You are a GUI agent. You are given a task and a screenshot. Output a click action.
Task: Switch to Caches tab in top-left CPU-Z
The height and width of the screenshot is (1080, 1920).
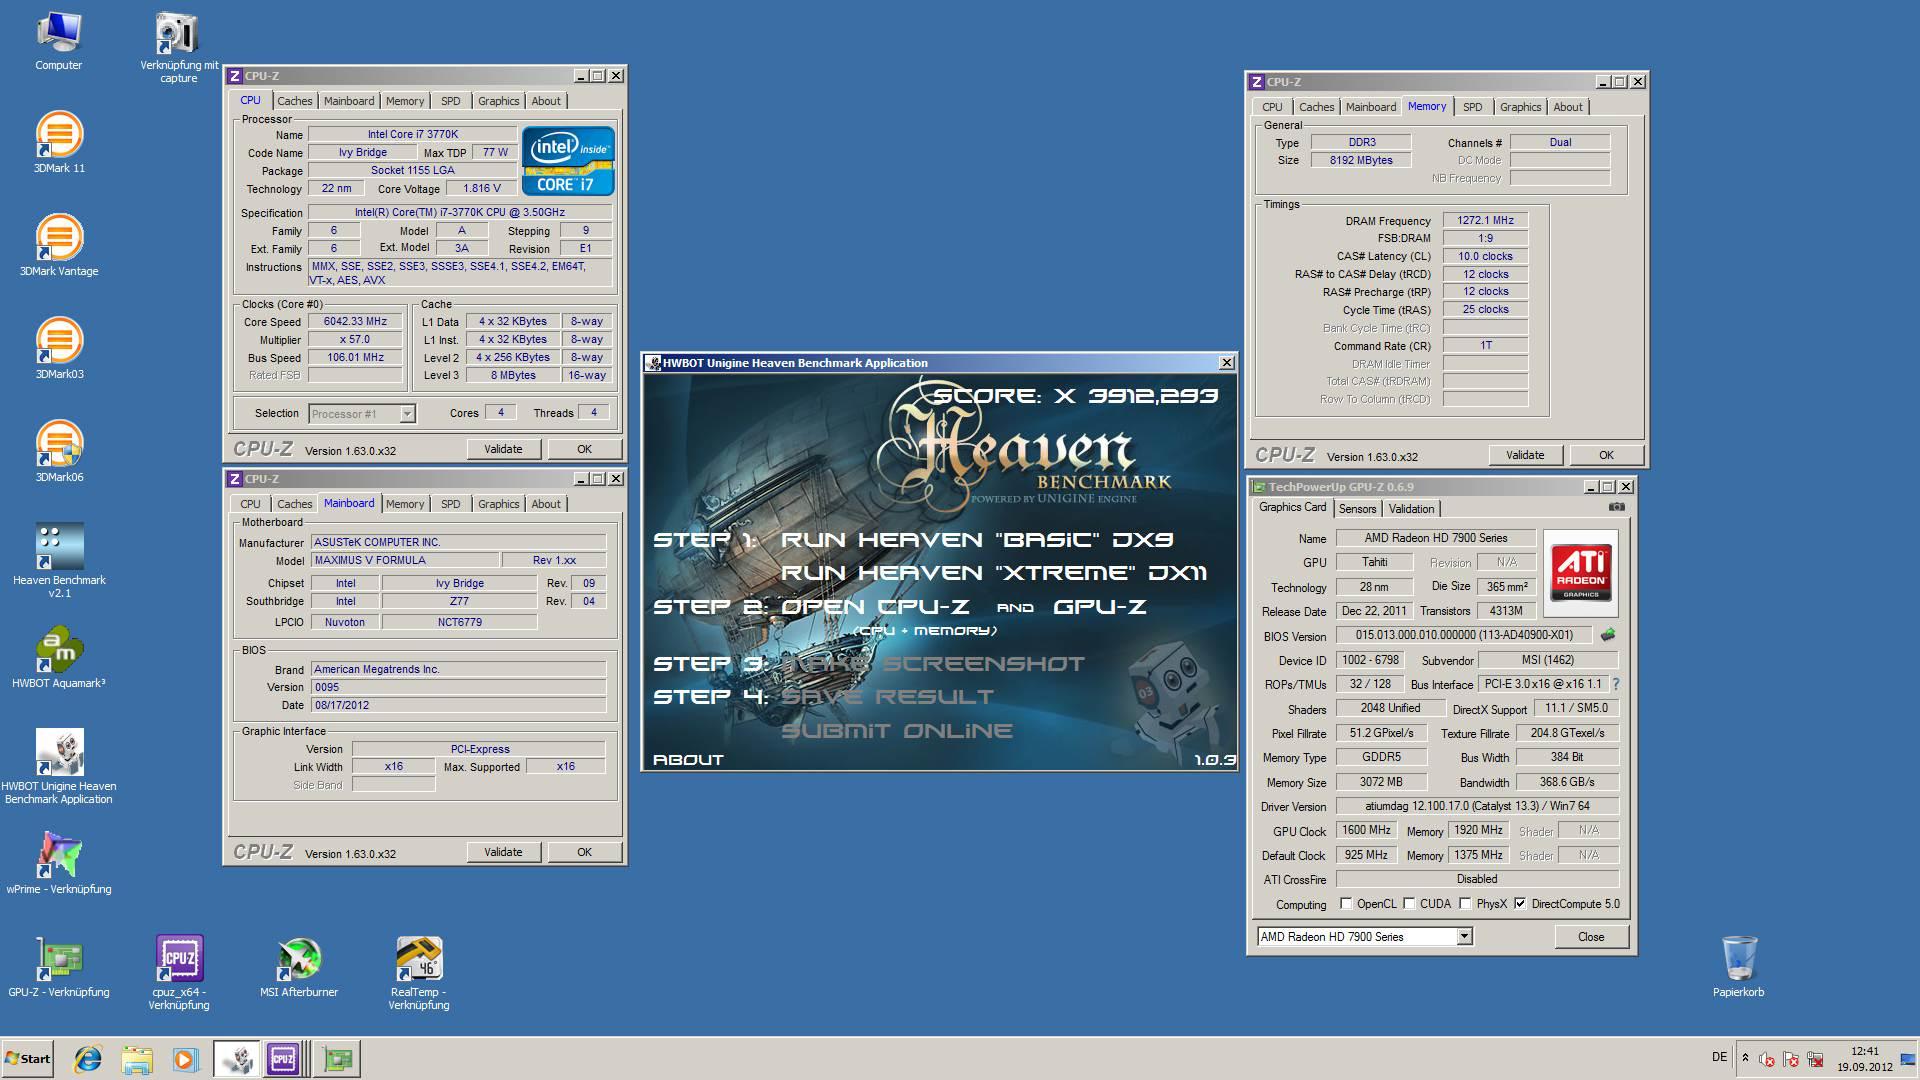click(x=294, y=101)
